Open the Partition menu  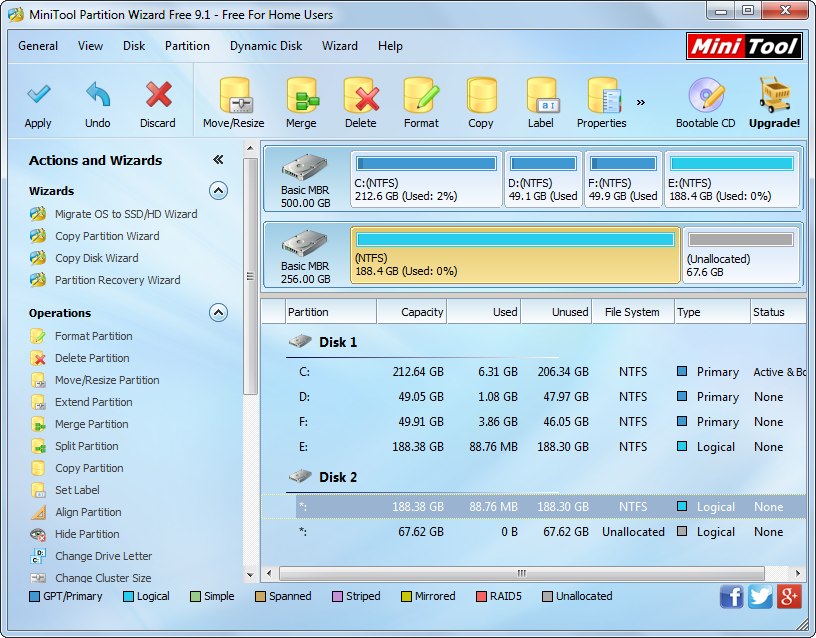coord(187,46)
